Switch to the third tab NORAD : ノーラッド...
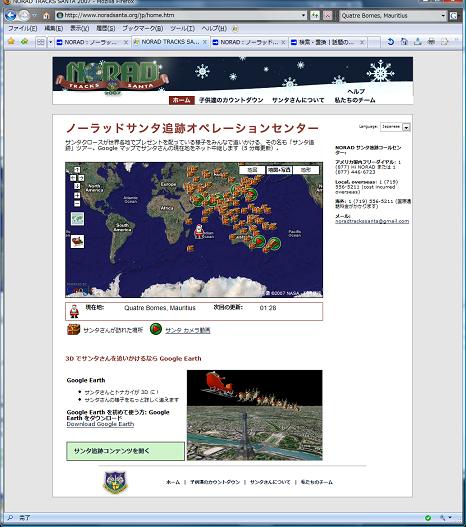466x527 pixels. (249, 42)
